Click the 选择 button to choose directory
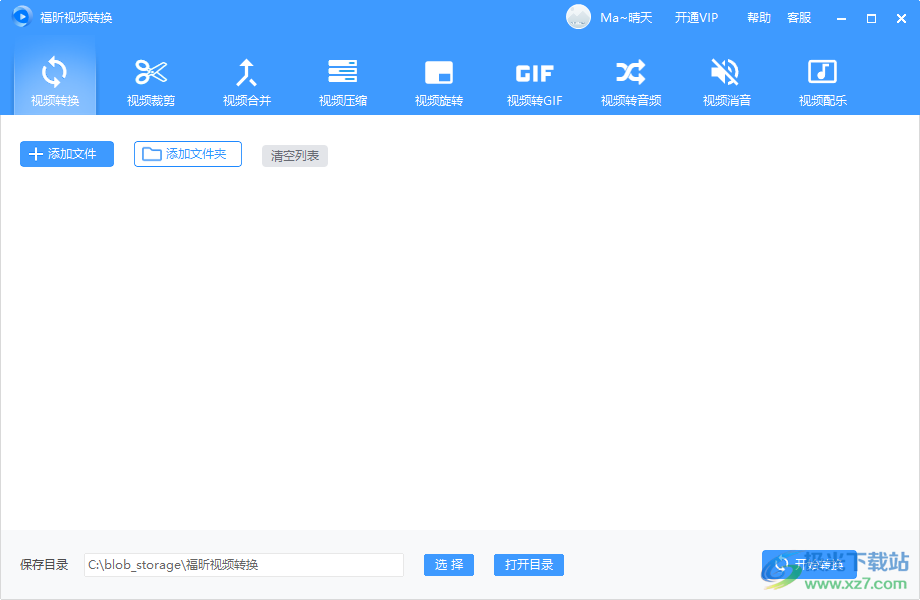Screen dimensions: 920x600 point(449,565)
